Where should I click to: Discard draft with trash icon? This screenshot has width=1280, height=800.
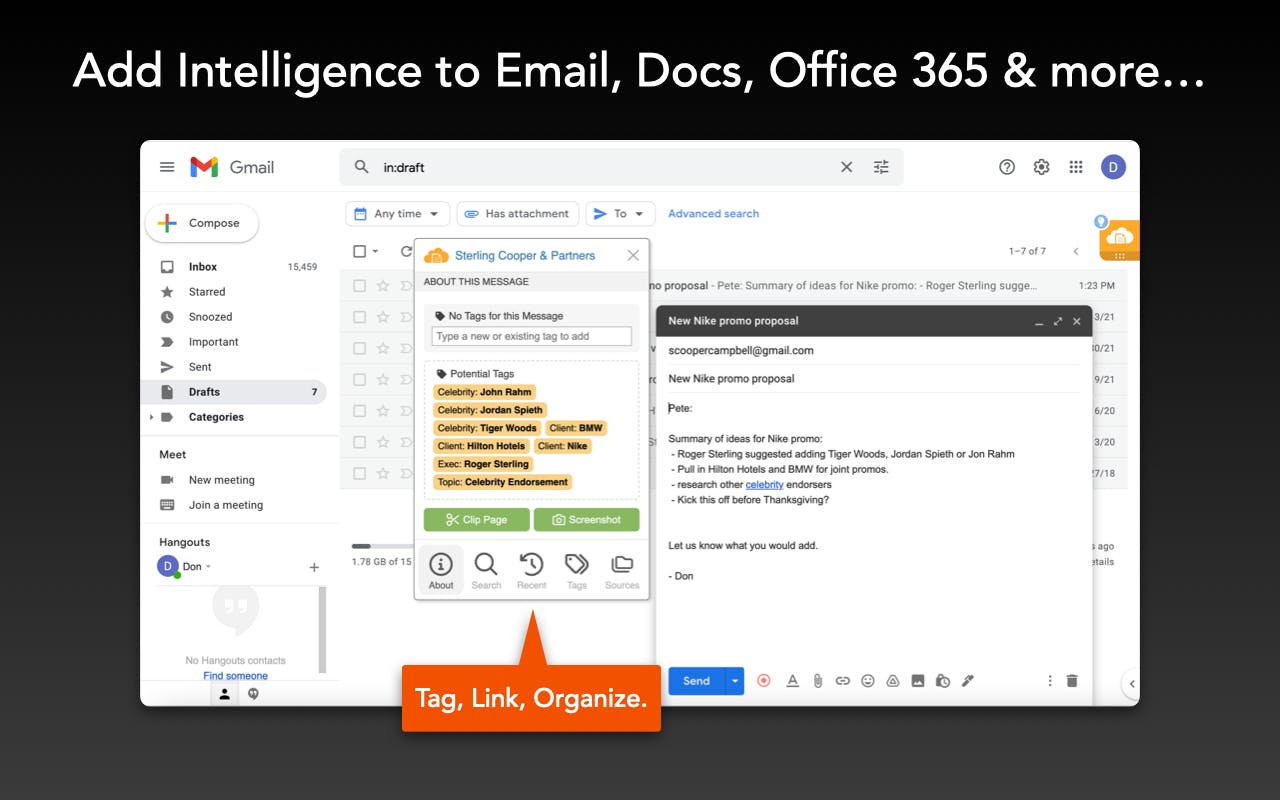[x=1072, y=681]
